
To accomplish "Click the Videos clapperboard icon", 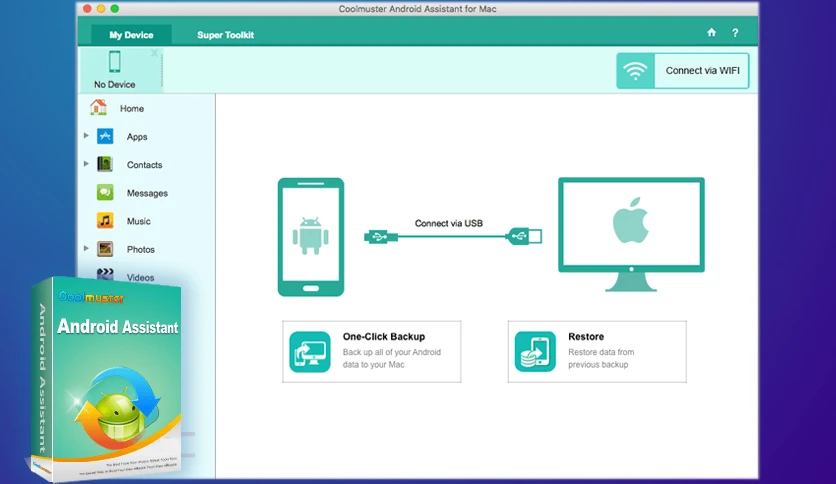I will click(x=105, y=274).
